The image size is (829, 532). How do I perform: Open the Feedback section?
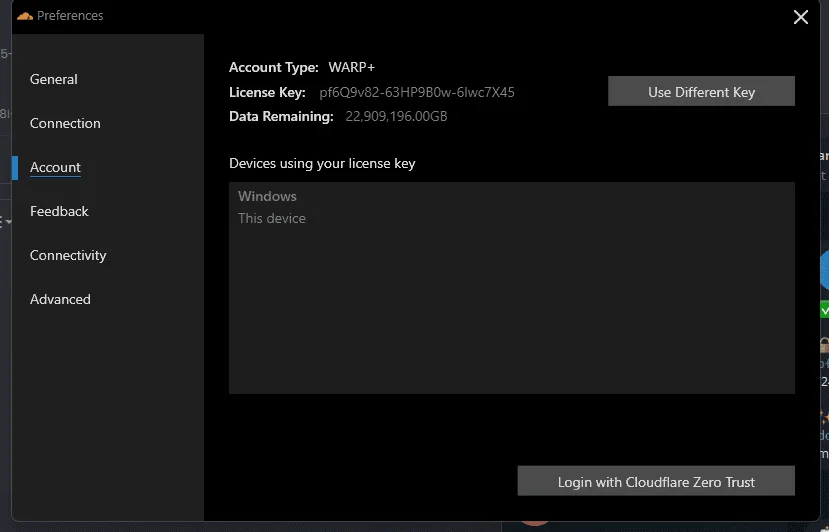[59, 211]
